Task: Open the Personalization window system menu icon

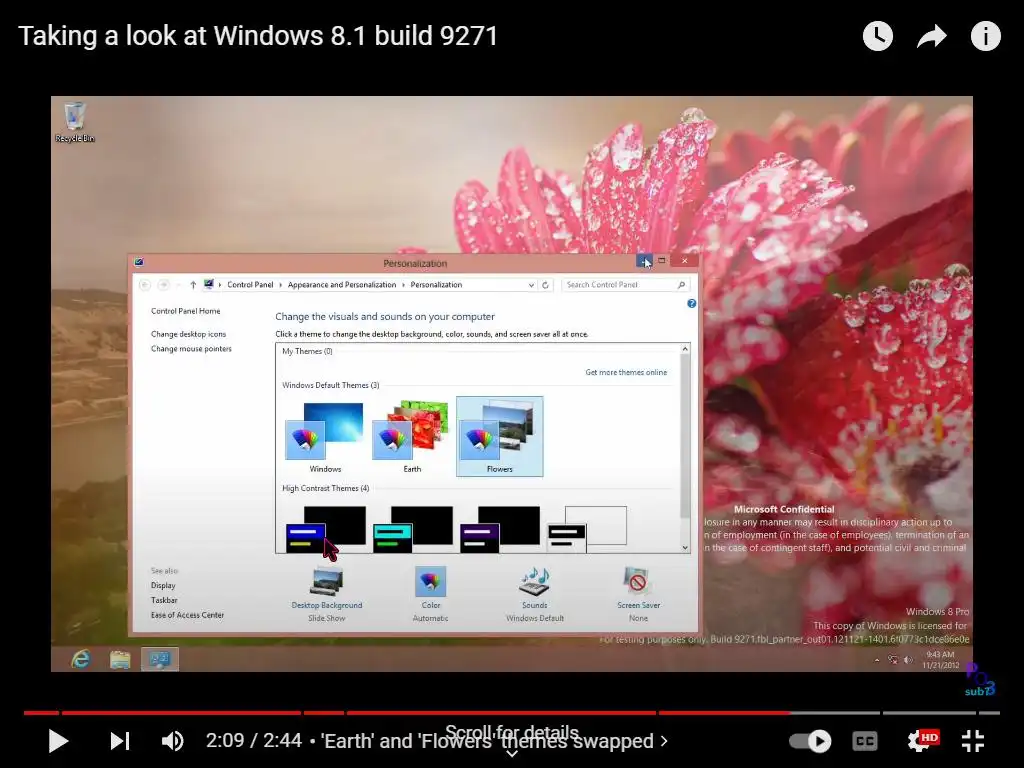Action: 138,263
